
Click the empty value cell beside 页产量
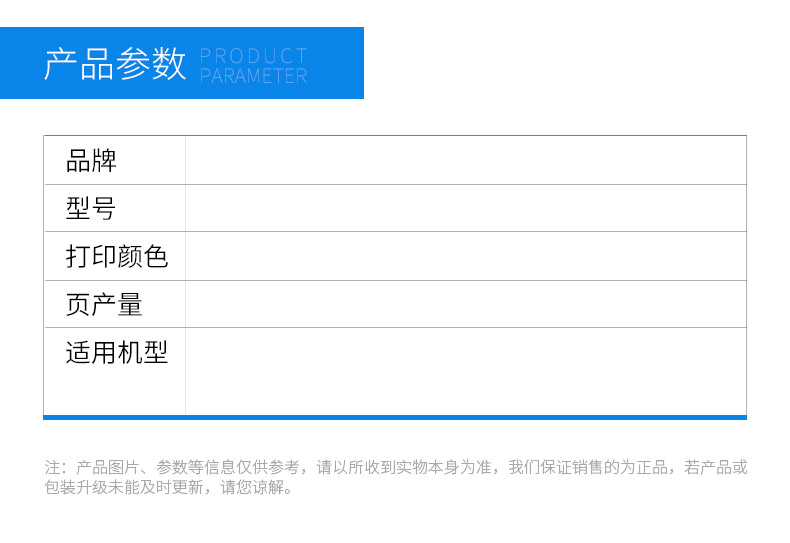tap(465, 304)
